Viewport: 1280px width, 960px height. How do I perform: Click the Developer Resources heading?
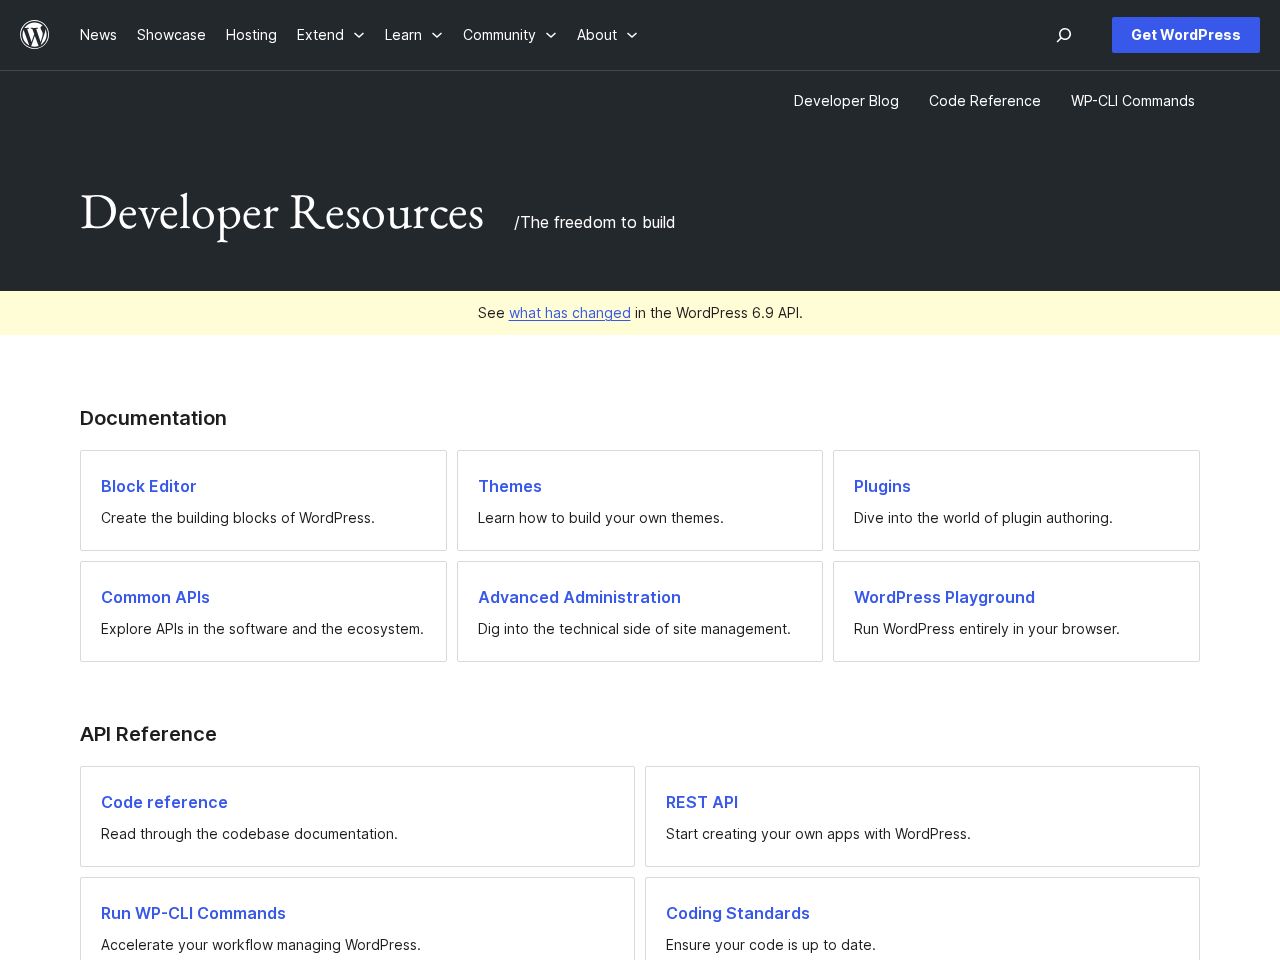coord(282,213)
